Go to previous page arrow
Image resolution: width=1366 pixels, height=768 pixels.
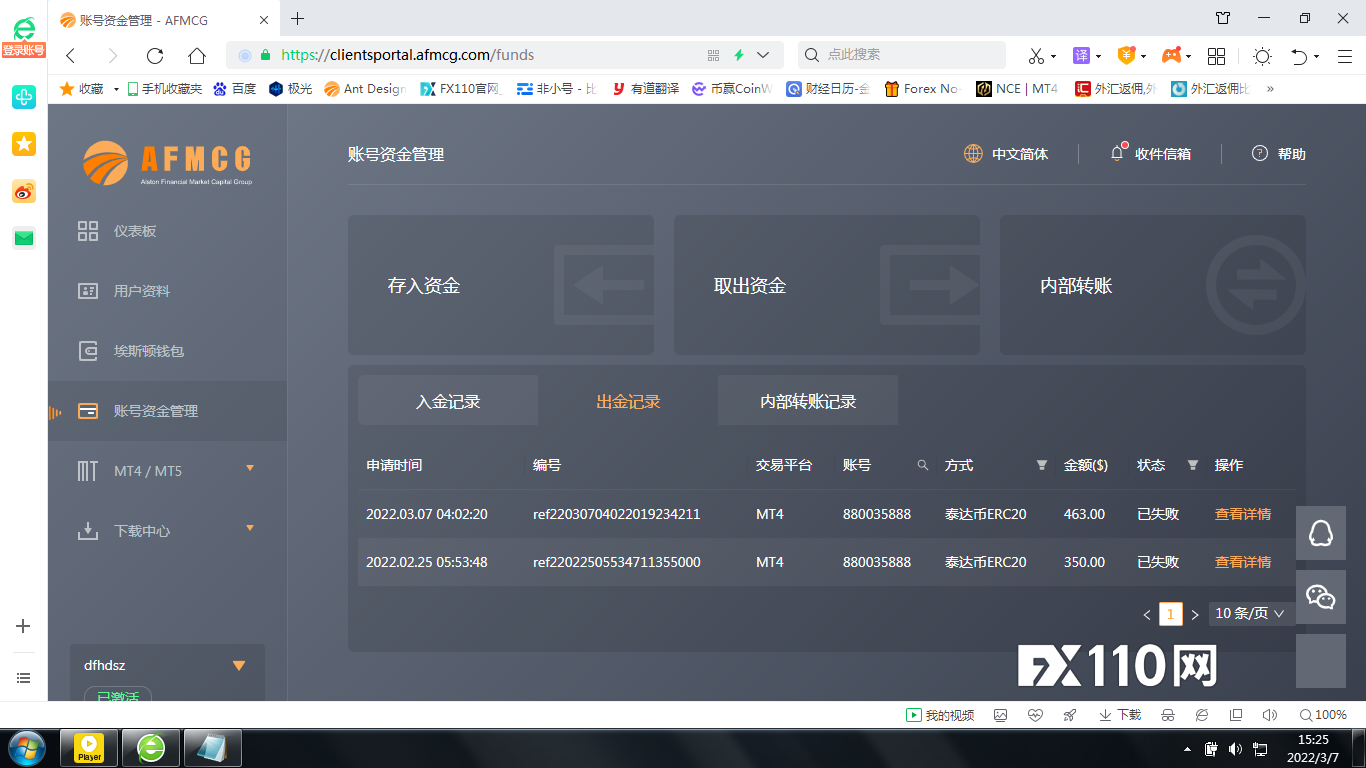pos(1147,615)
